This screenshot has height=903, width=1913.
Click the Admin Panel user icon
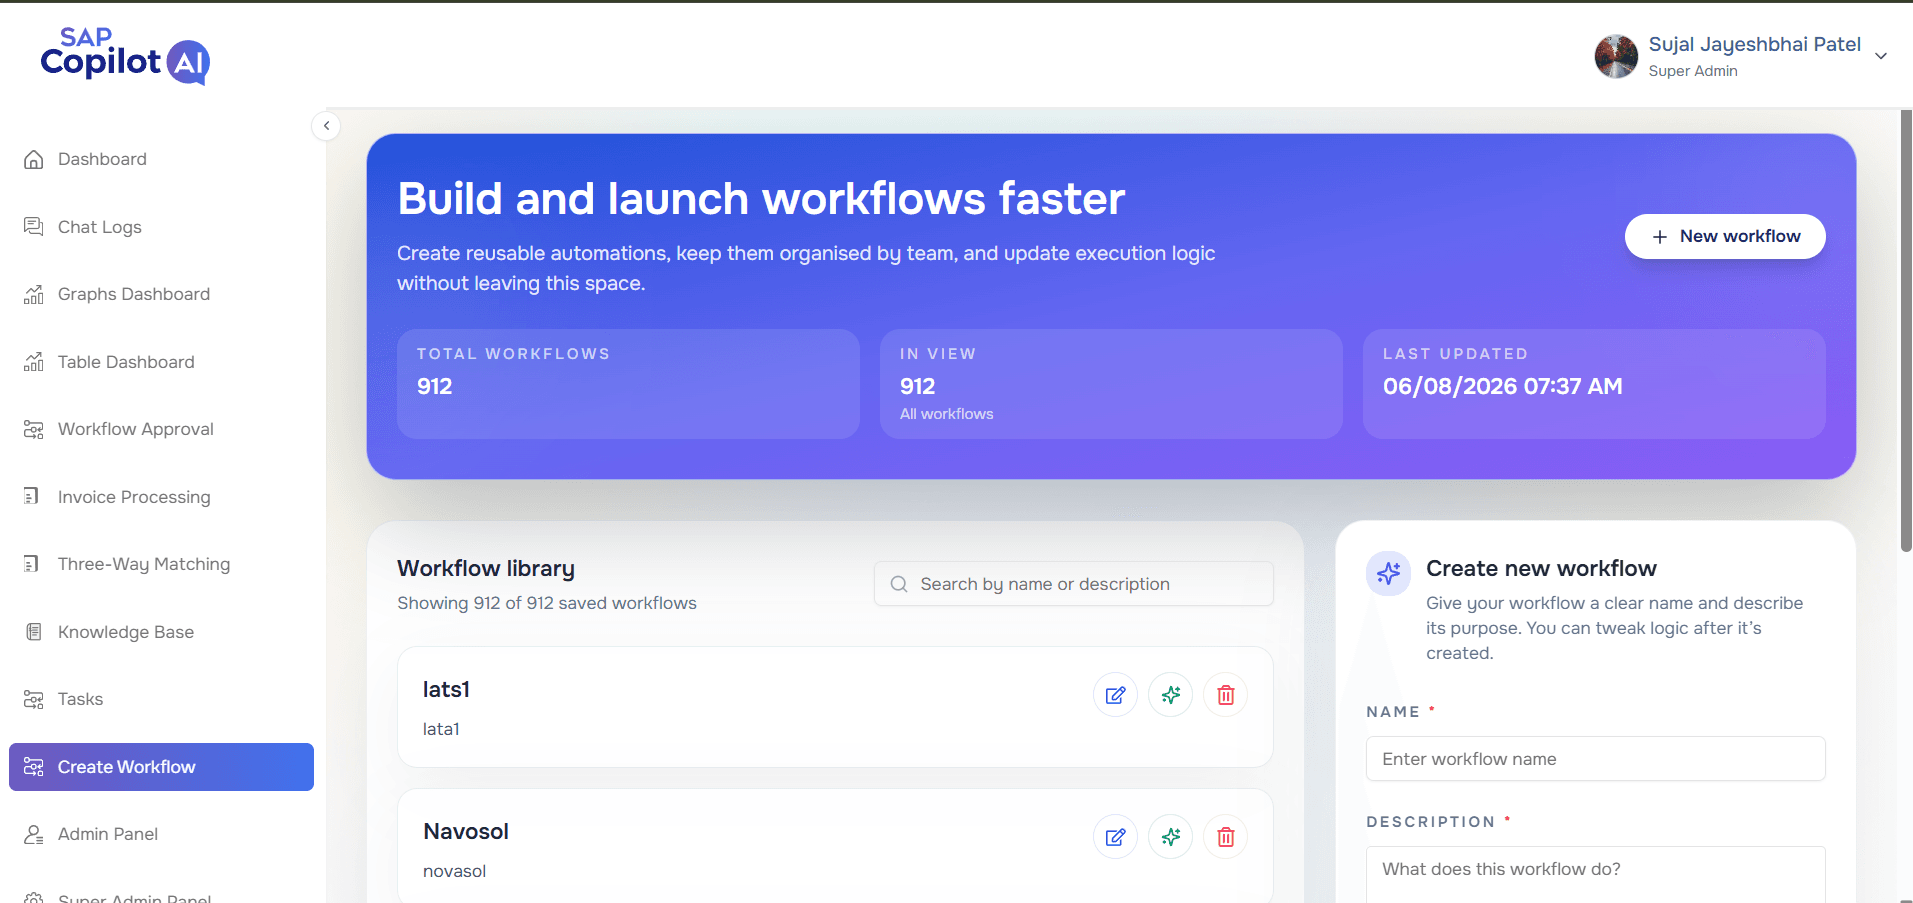pyautogui.click(x=34, y=834)
